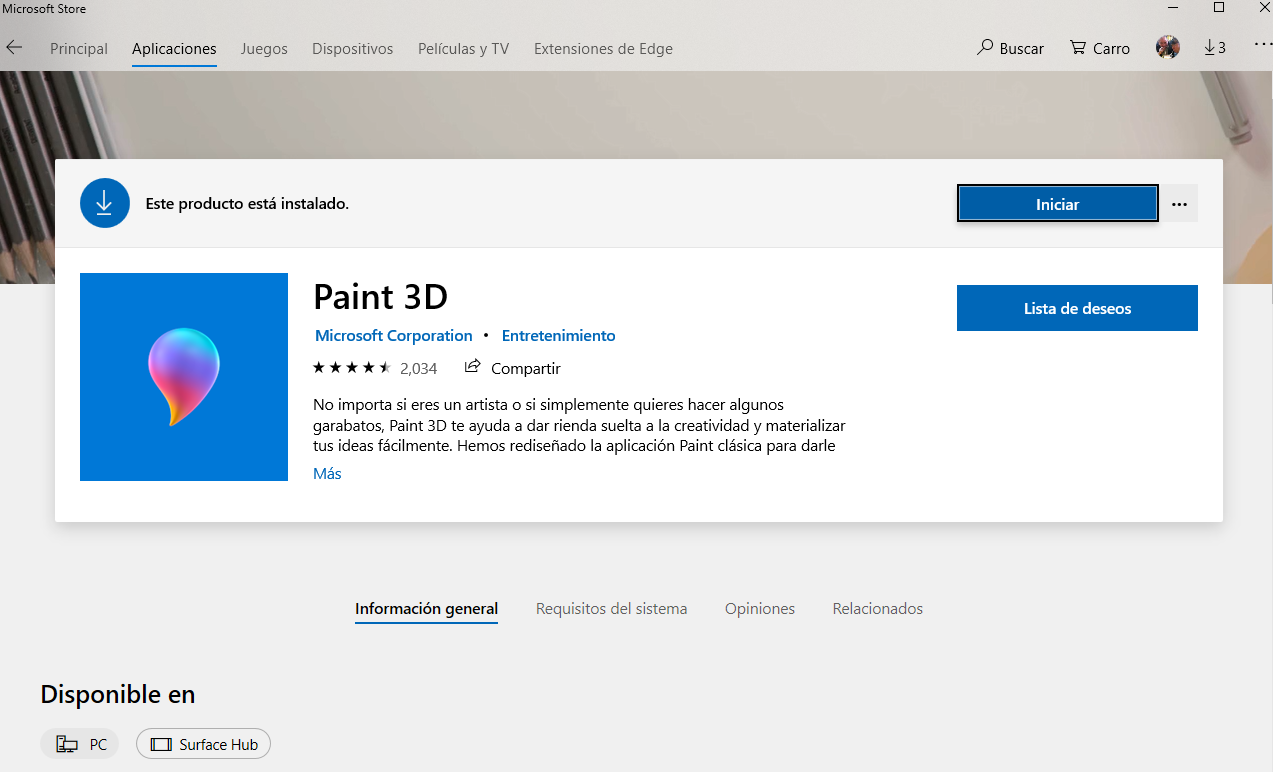The width and height of the screenshot is (1273, 772).
Task: Maximize the Microsoft Store window
Action: click(x=1219, y=8)
